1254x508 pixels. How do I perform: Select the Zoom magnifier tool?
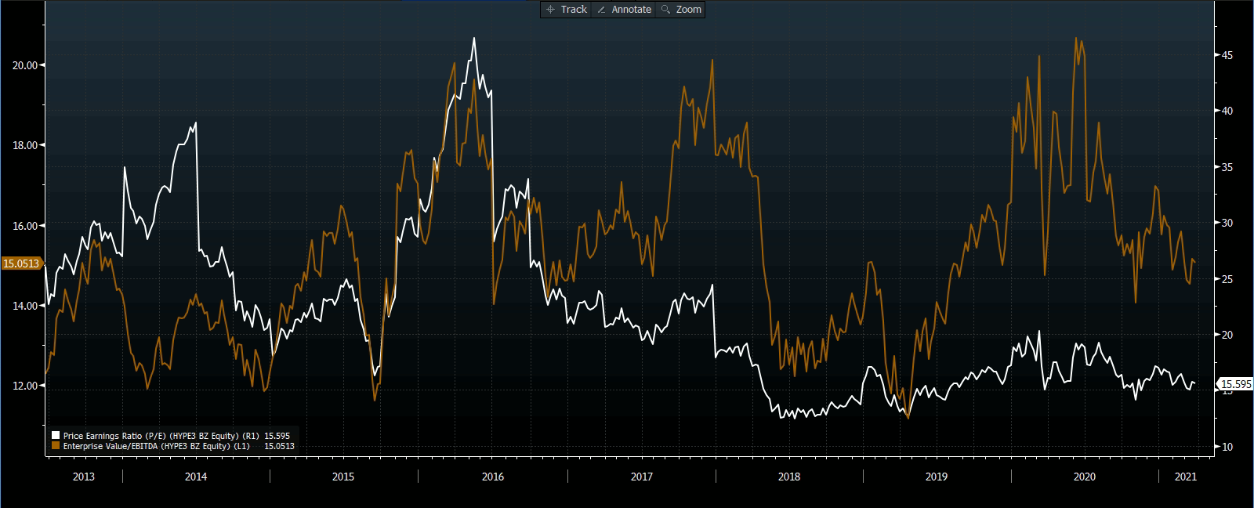pyautogui.click(x=681, y=9)
